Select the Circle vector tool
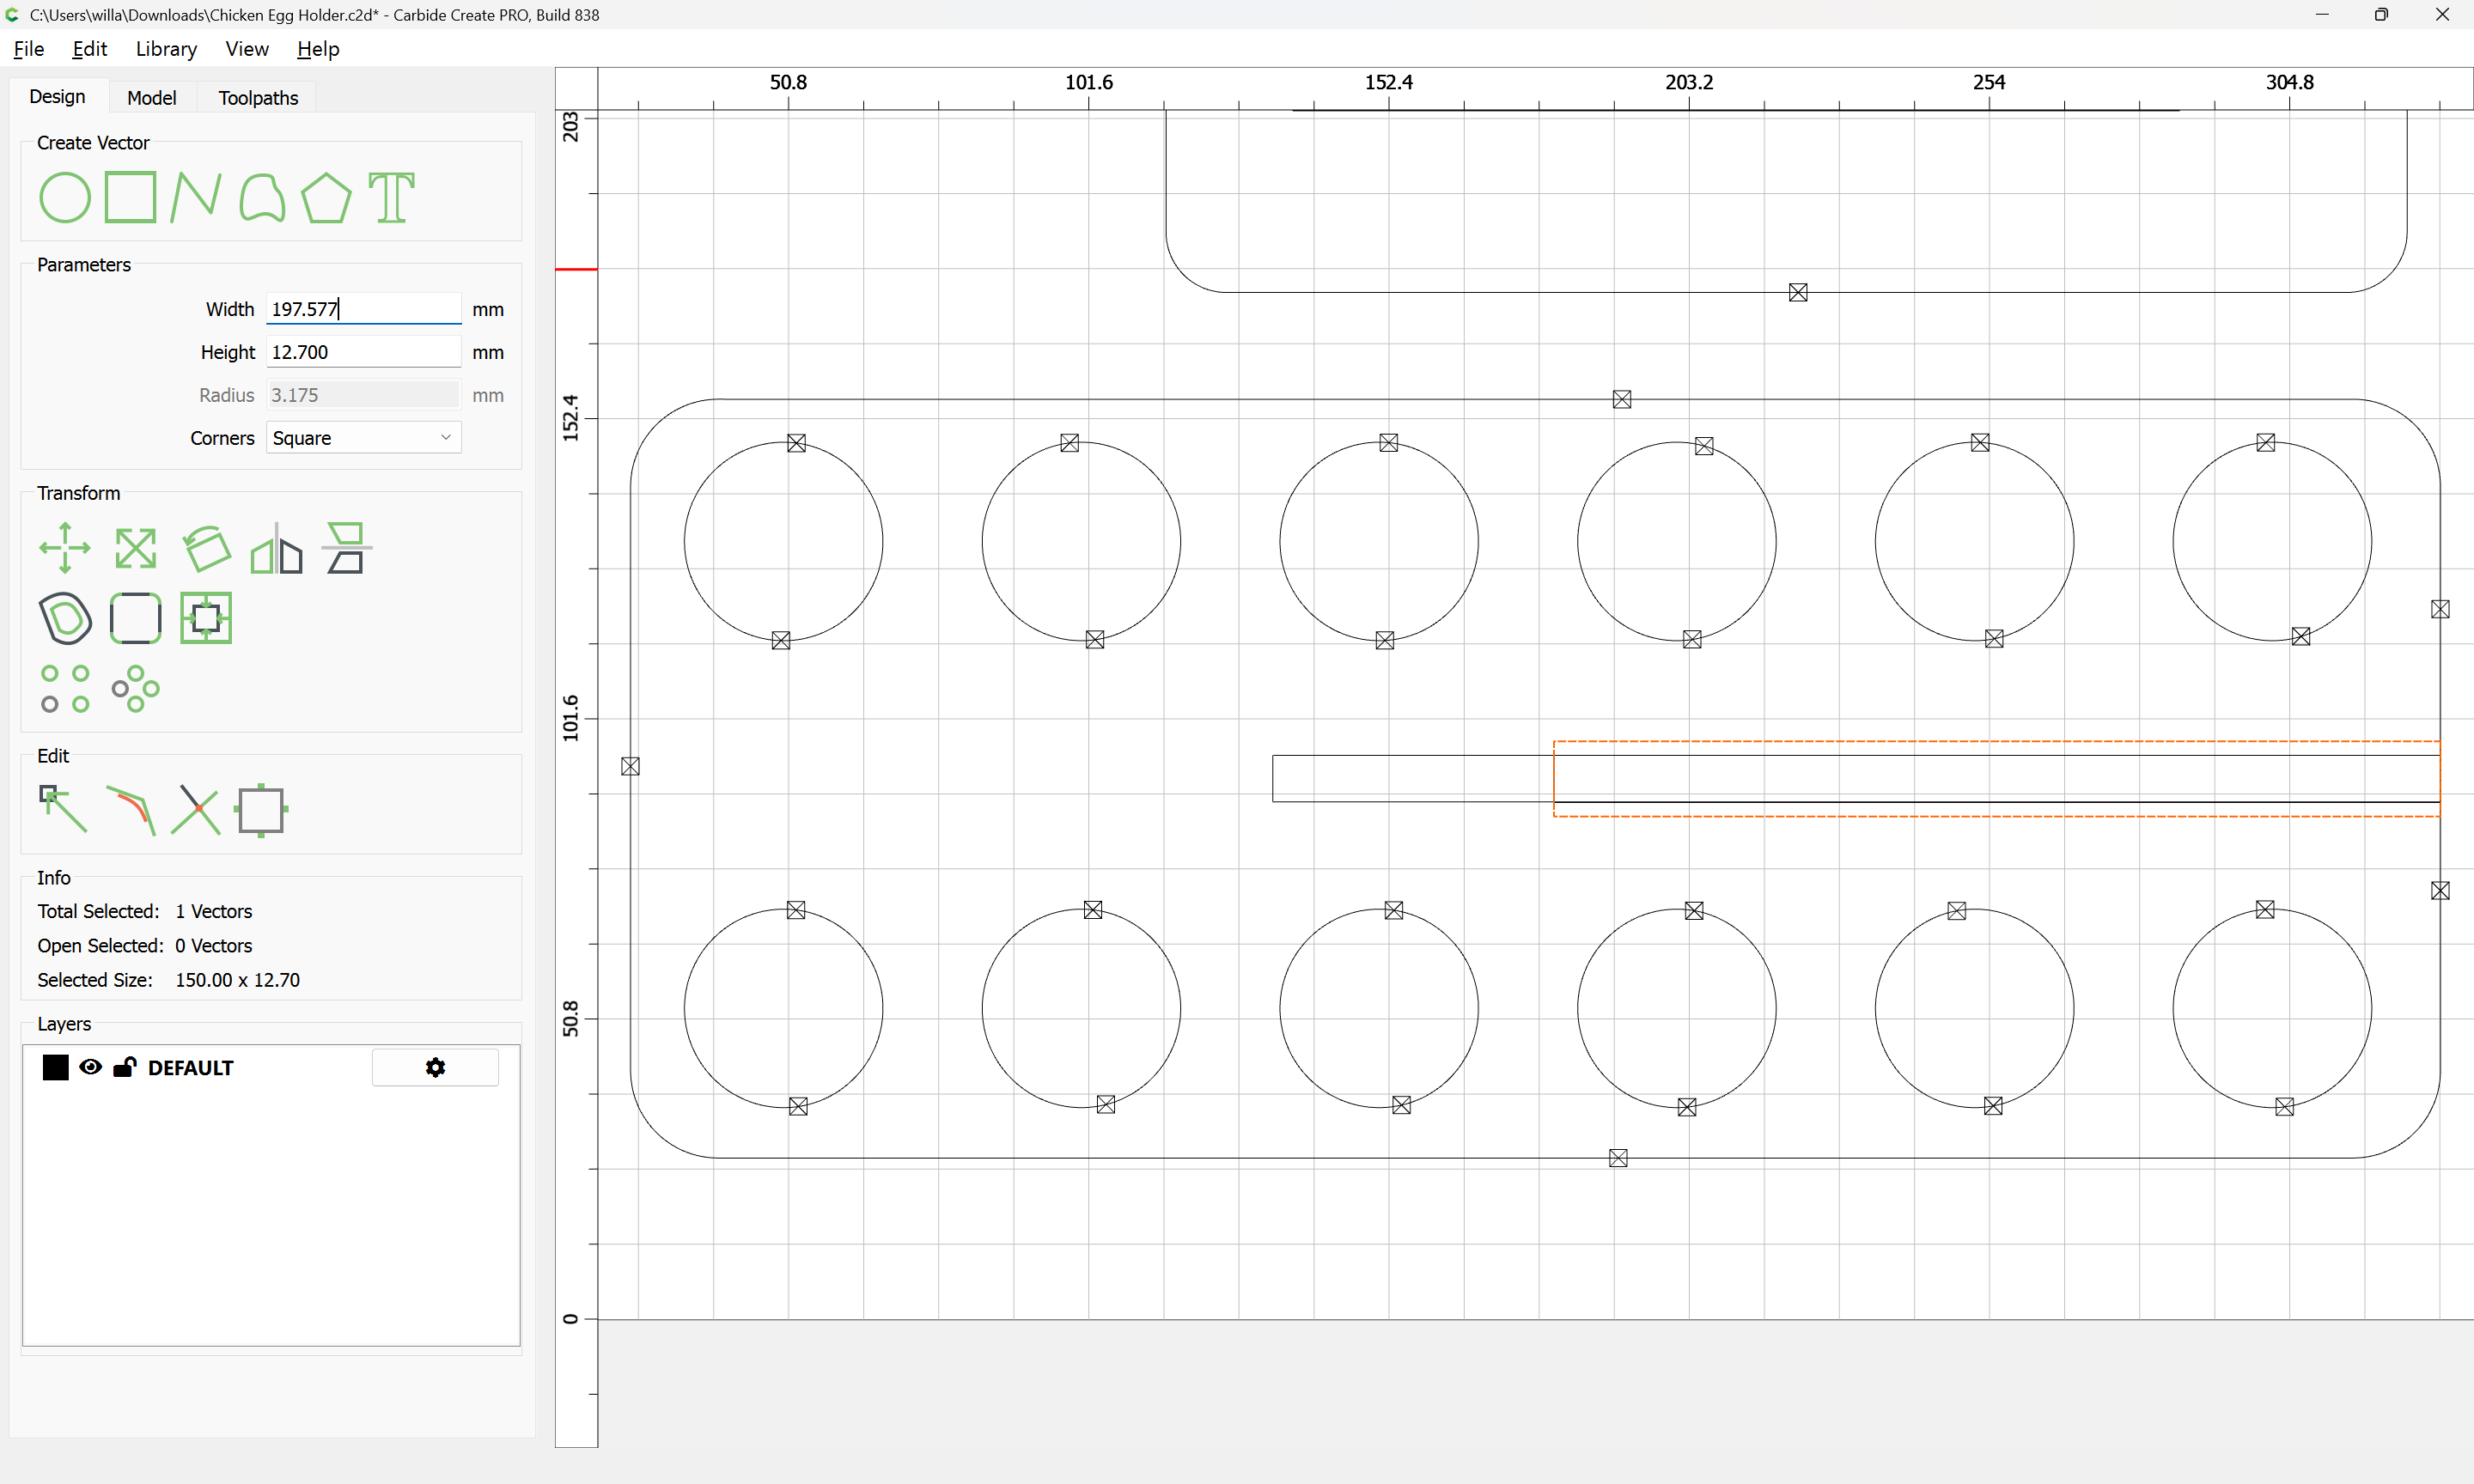This screenshot has height=1484, width=2474. pos(64,197)
